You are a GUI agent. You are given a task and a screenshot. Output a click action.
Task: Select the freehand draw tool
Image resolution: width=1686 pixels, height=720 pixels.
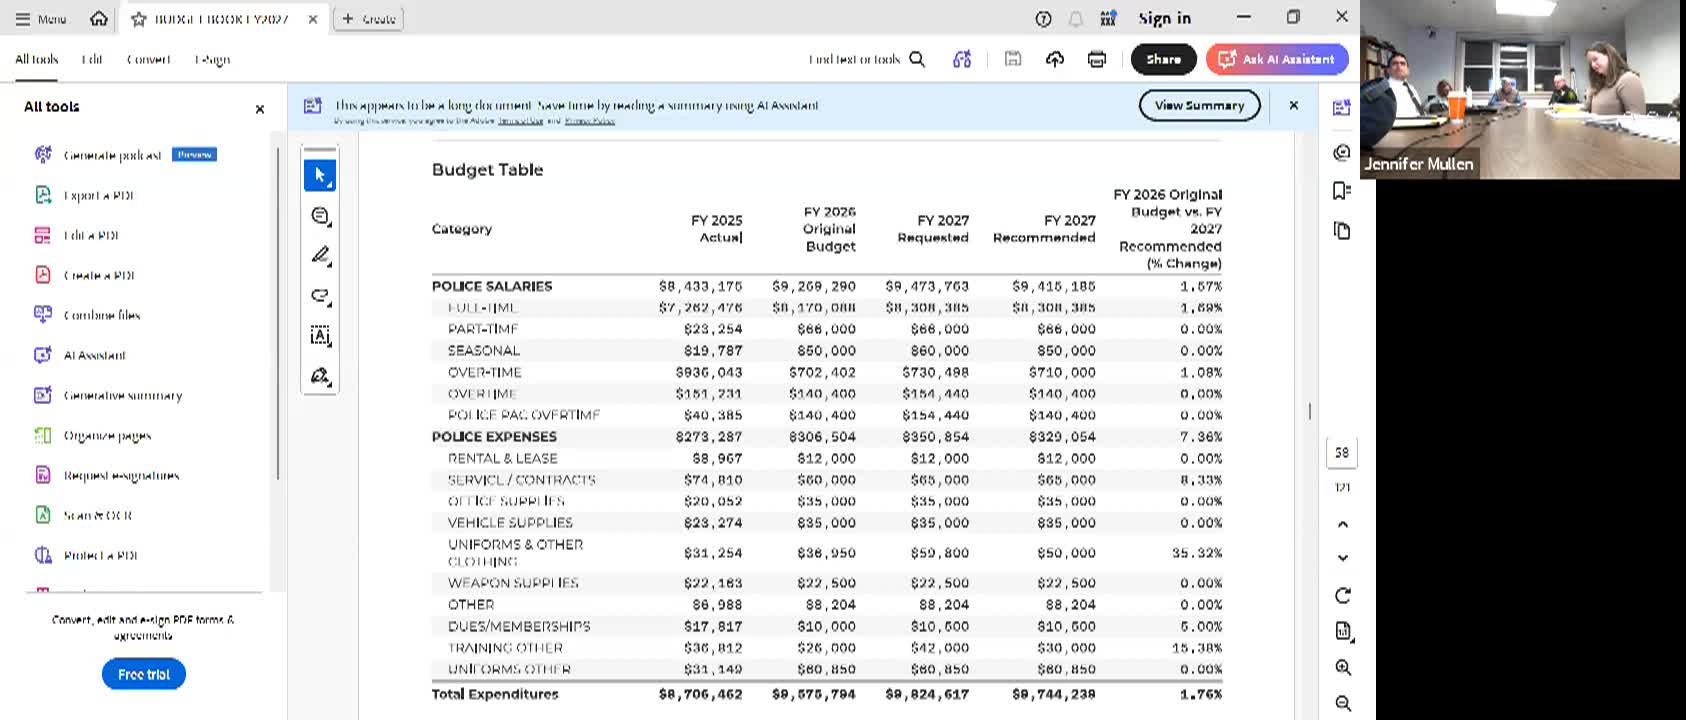click(x=320, y=296)
